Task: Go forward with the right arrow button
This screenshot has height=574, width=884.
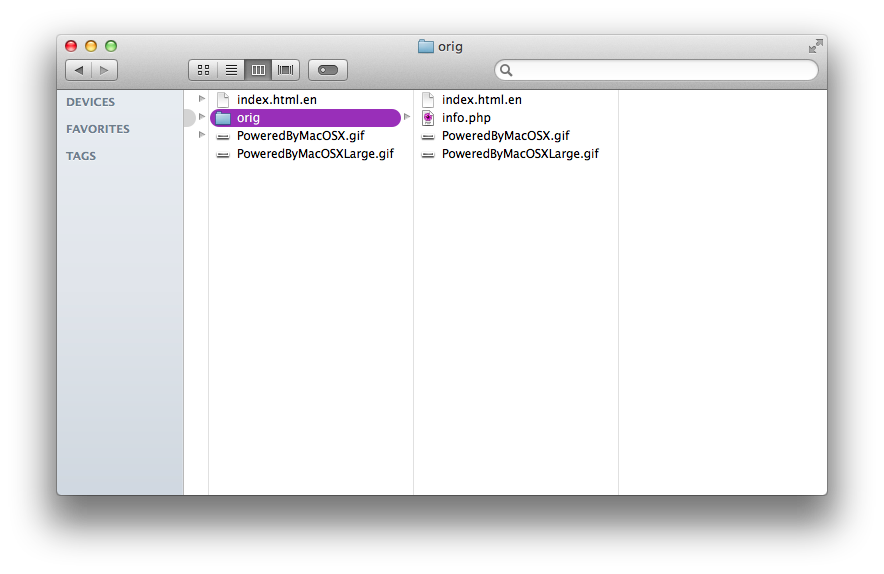Action: 104,70
